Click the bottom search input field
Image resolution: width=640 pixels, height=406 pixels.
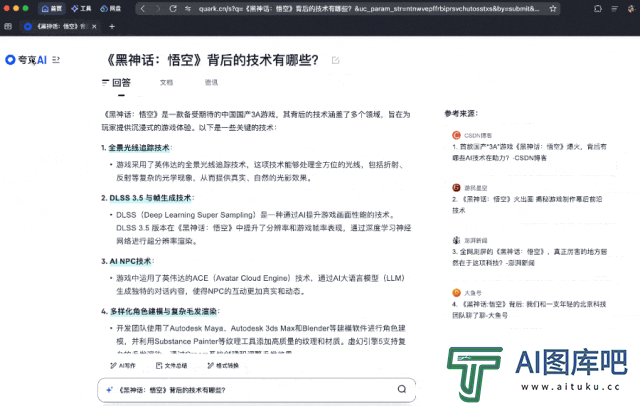click(x=256, y=390)
